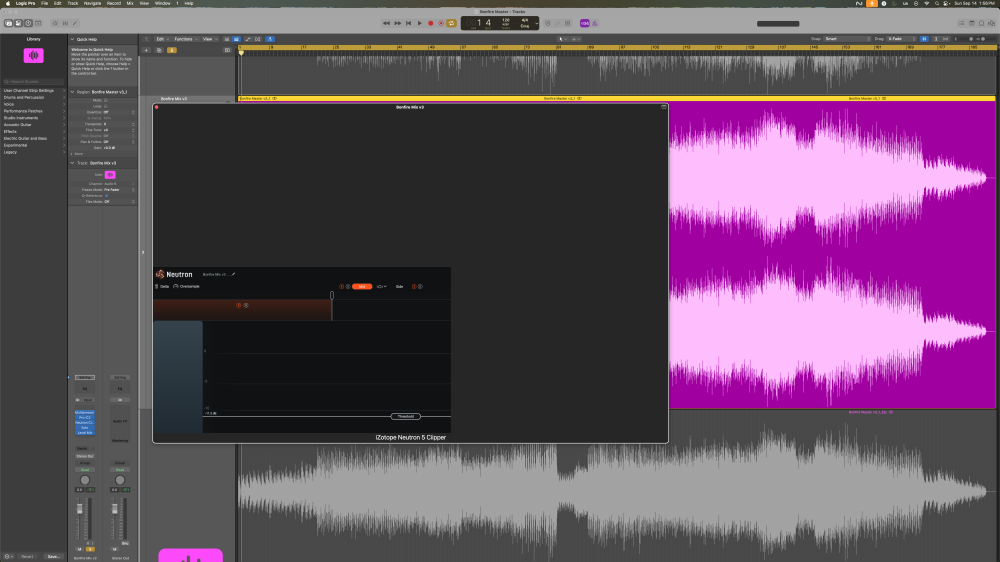Toggle Oversample in Neutron Clipper
Image resolution: width=1000 pixels, height=562 pixels.
[186, 286]
